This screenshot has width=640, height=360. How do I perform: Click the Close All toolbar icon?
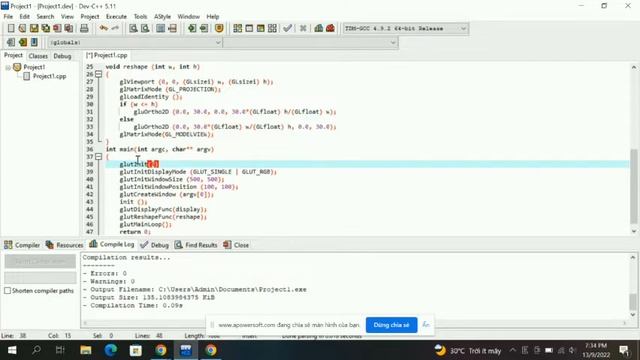[x=69, y=28]
